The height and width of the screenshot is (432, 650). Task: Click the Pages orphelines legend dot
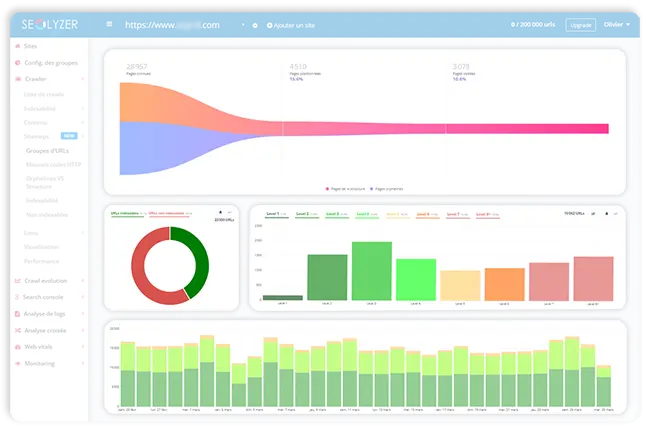(x=371, y=189)
